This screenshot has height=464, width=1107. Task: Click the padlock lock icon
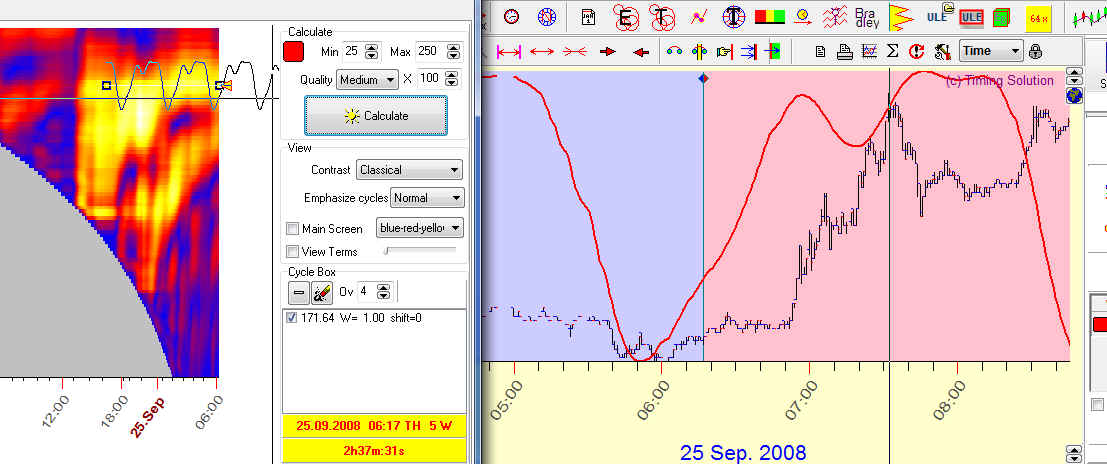point(1035,51)
